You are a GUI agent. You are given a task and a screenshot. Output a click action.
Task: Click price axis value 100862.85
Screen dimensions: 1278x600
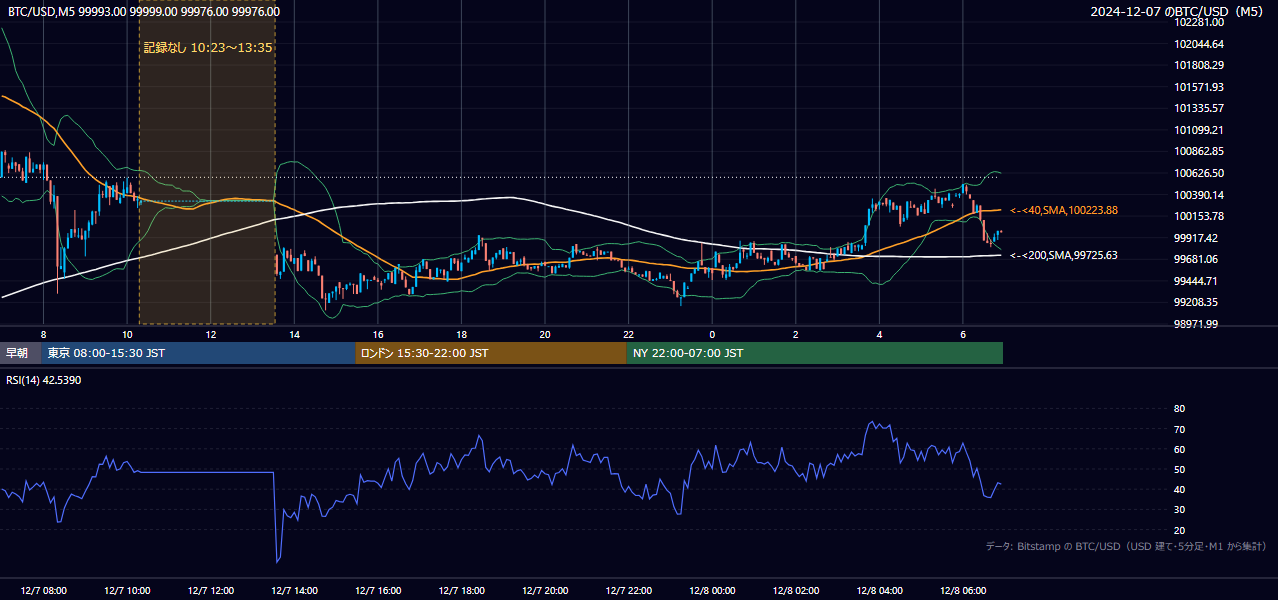pos(1199,151)
